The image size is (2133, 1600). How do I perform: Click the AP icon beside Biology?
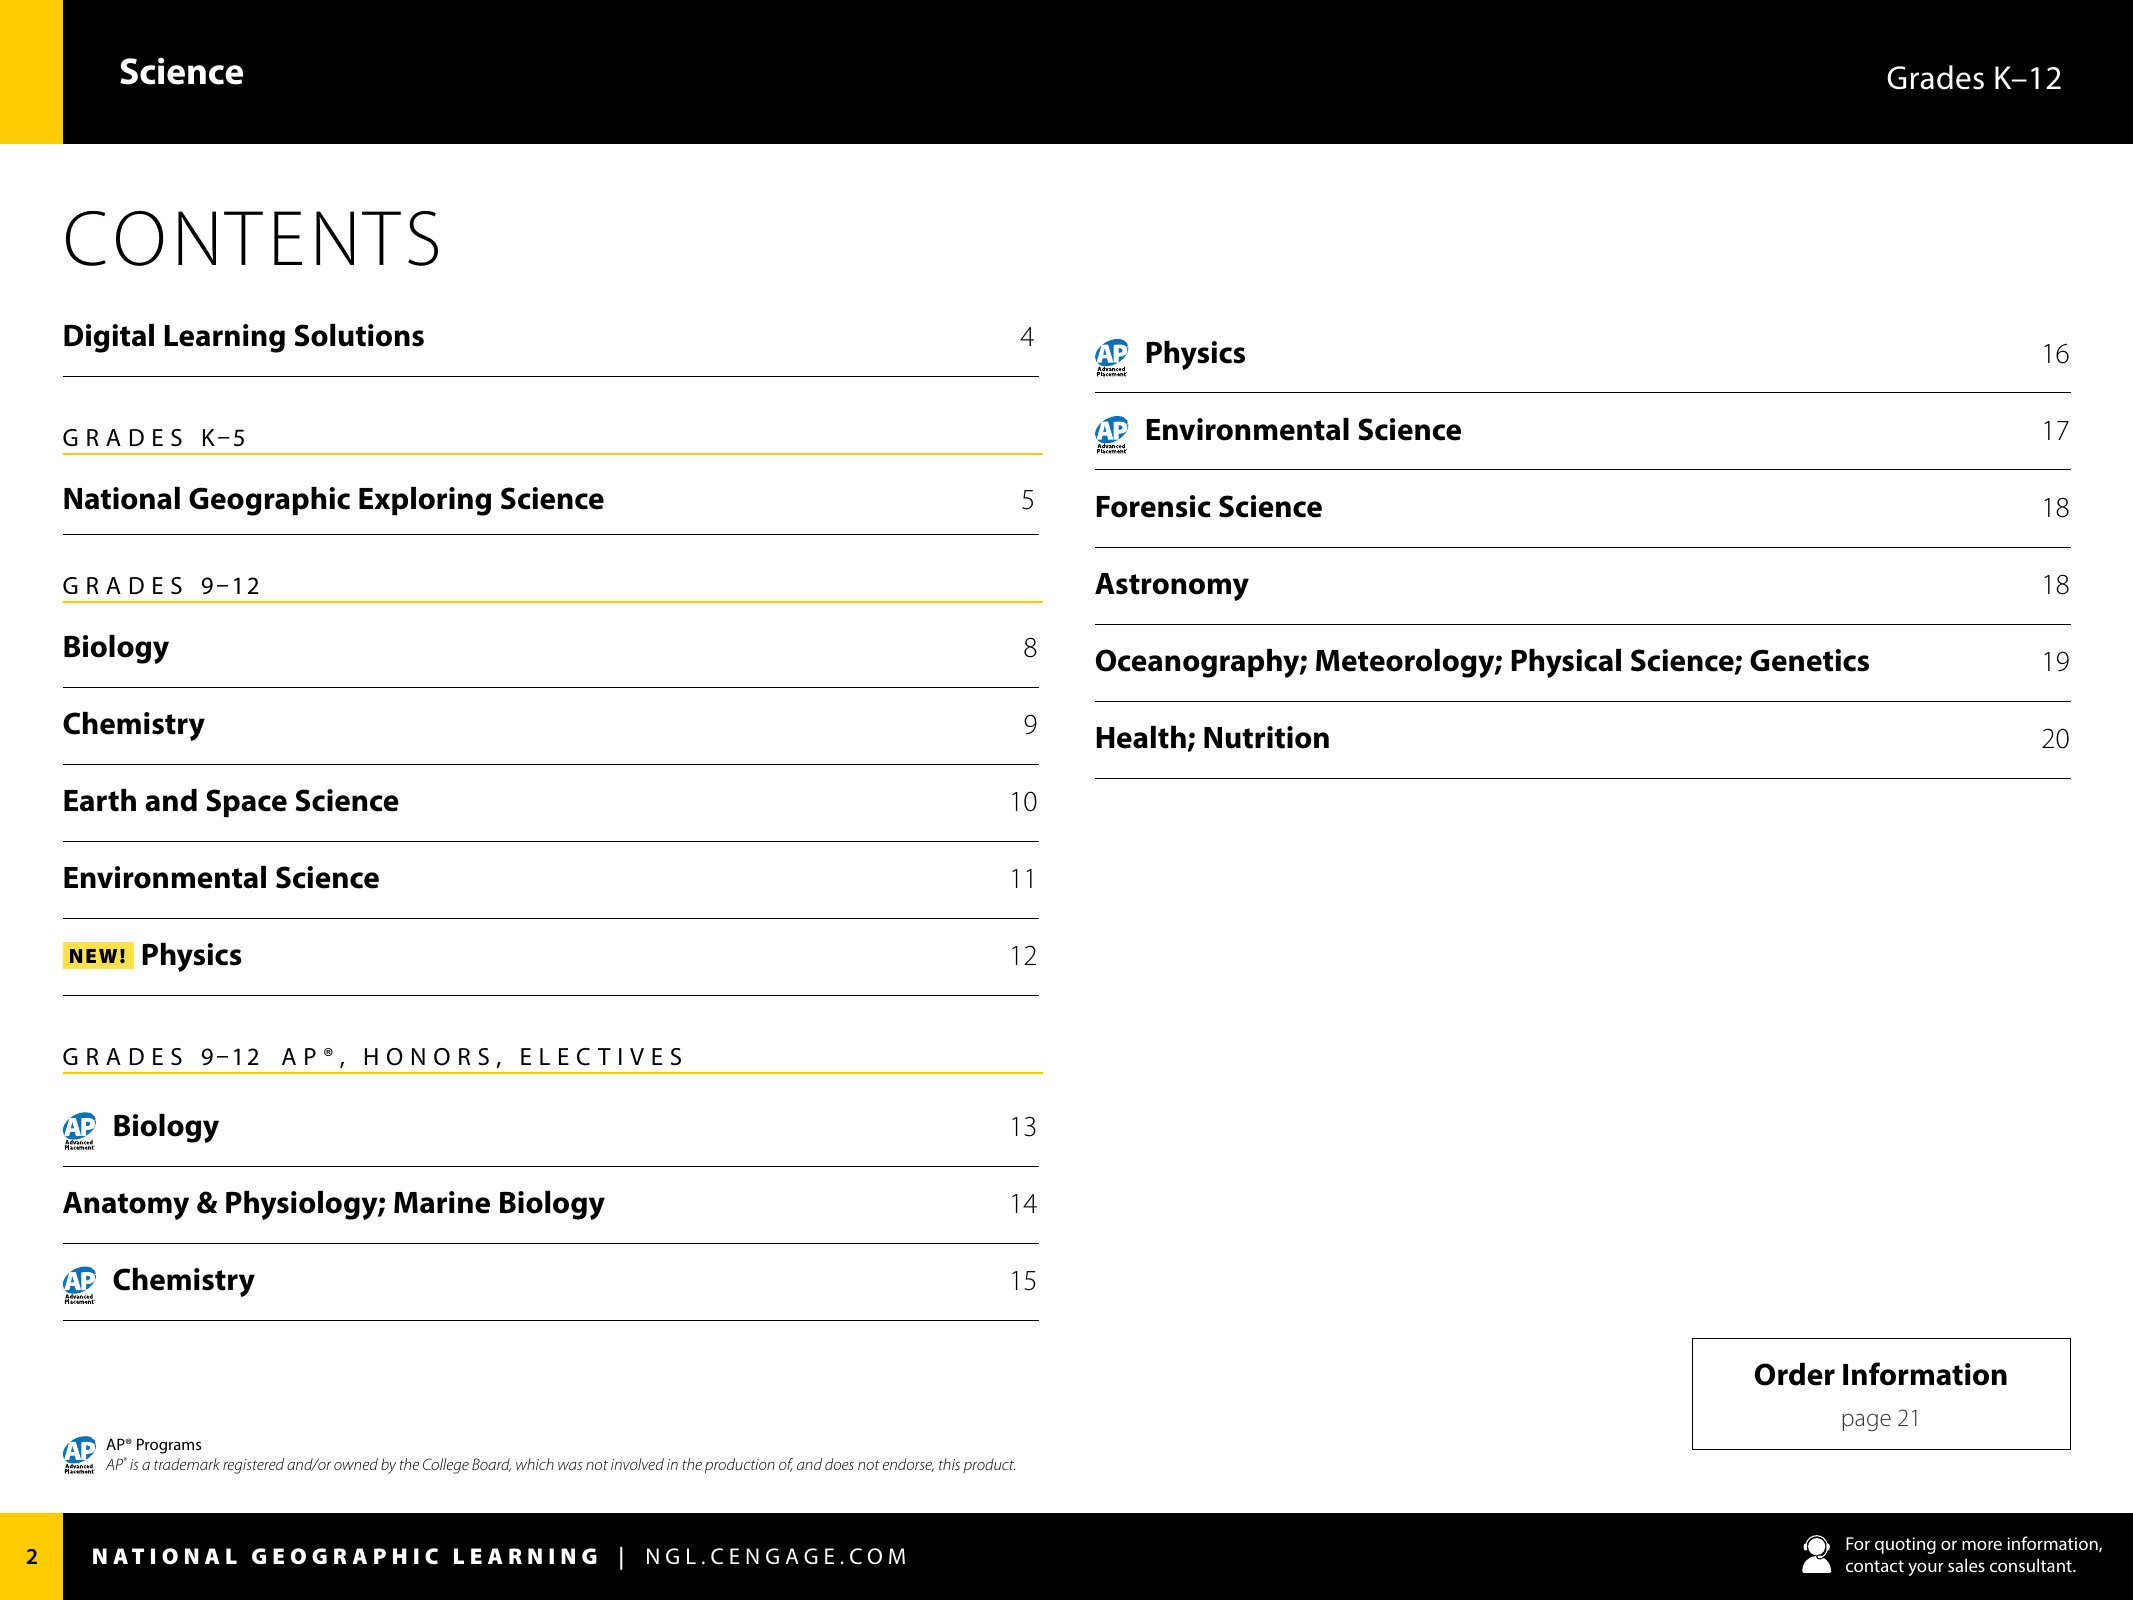coord(80,1129)
